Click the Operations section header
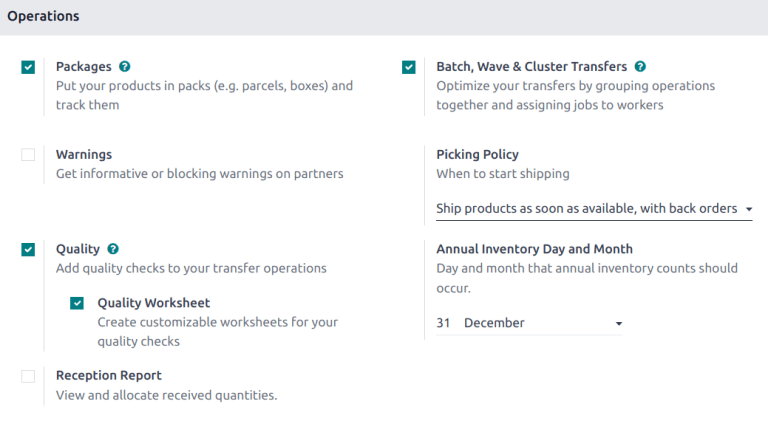 (43, 17)
